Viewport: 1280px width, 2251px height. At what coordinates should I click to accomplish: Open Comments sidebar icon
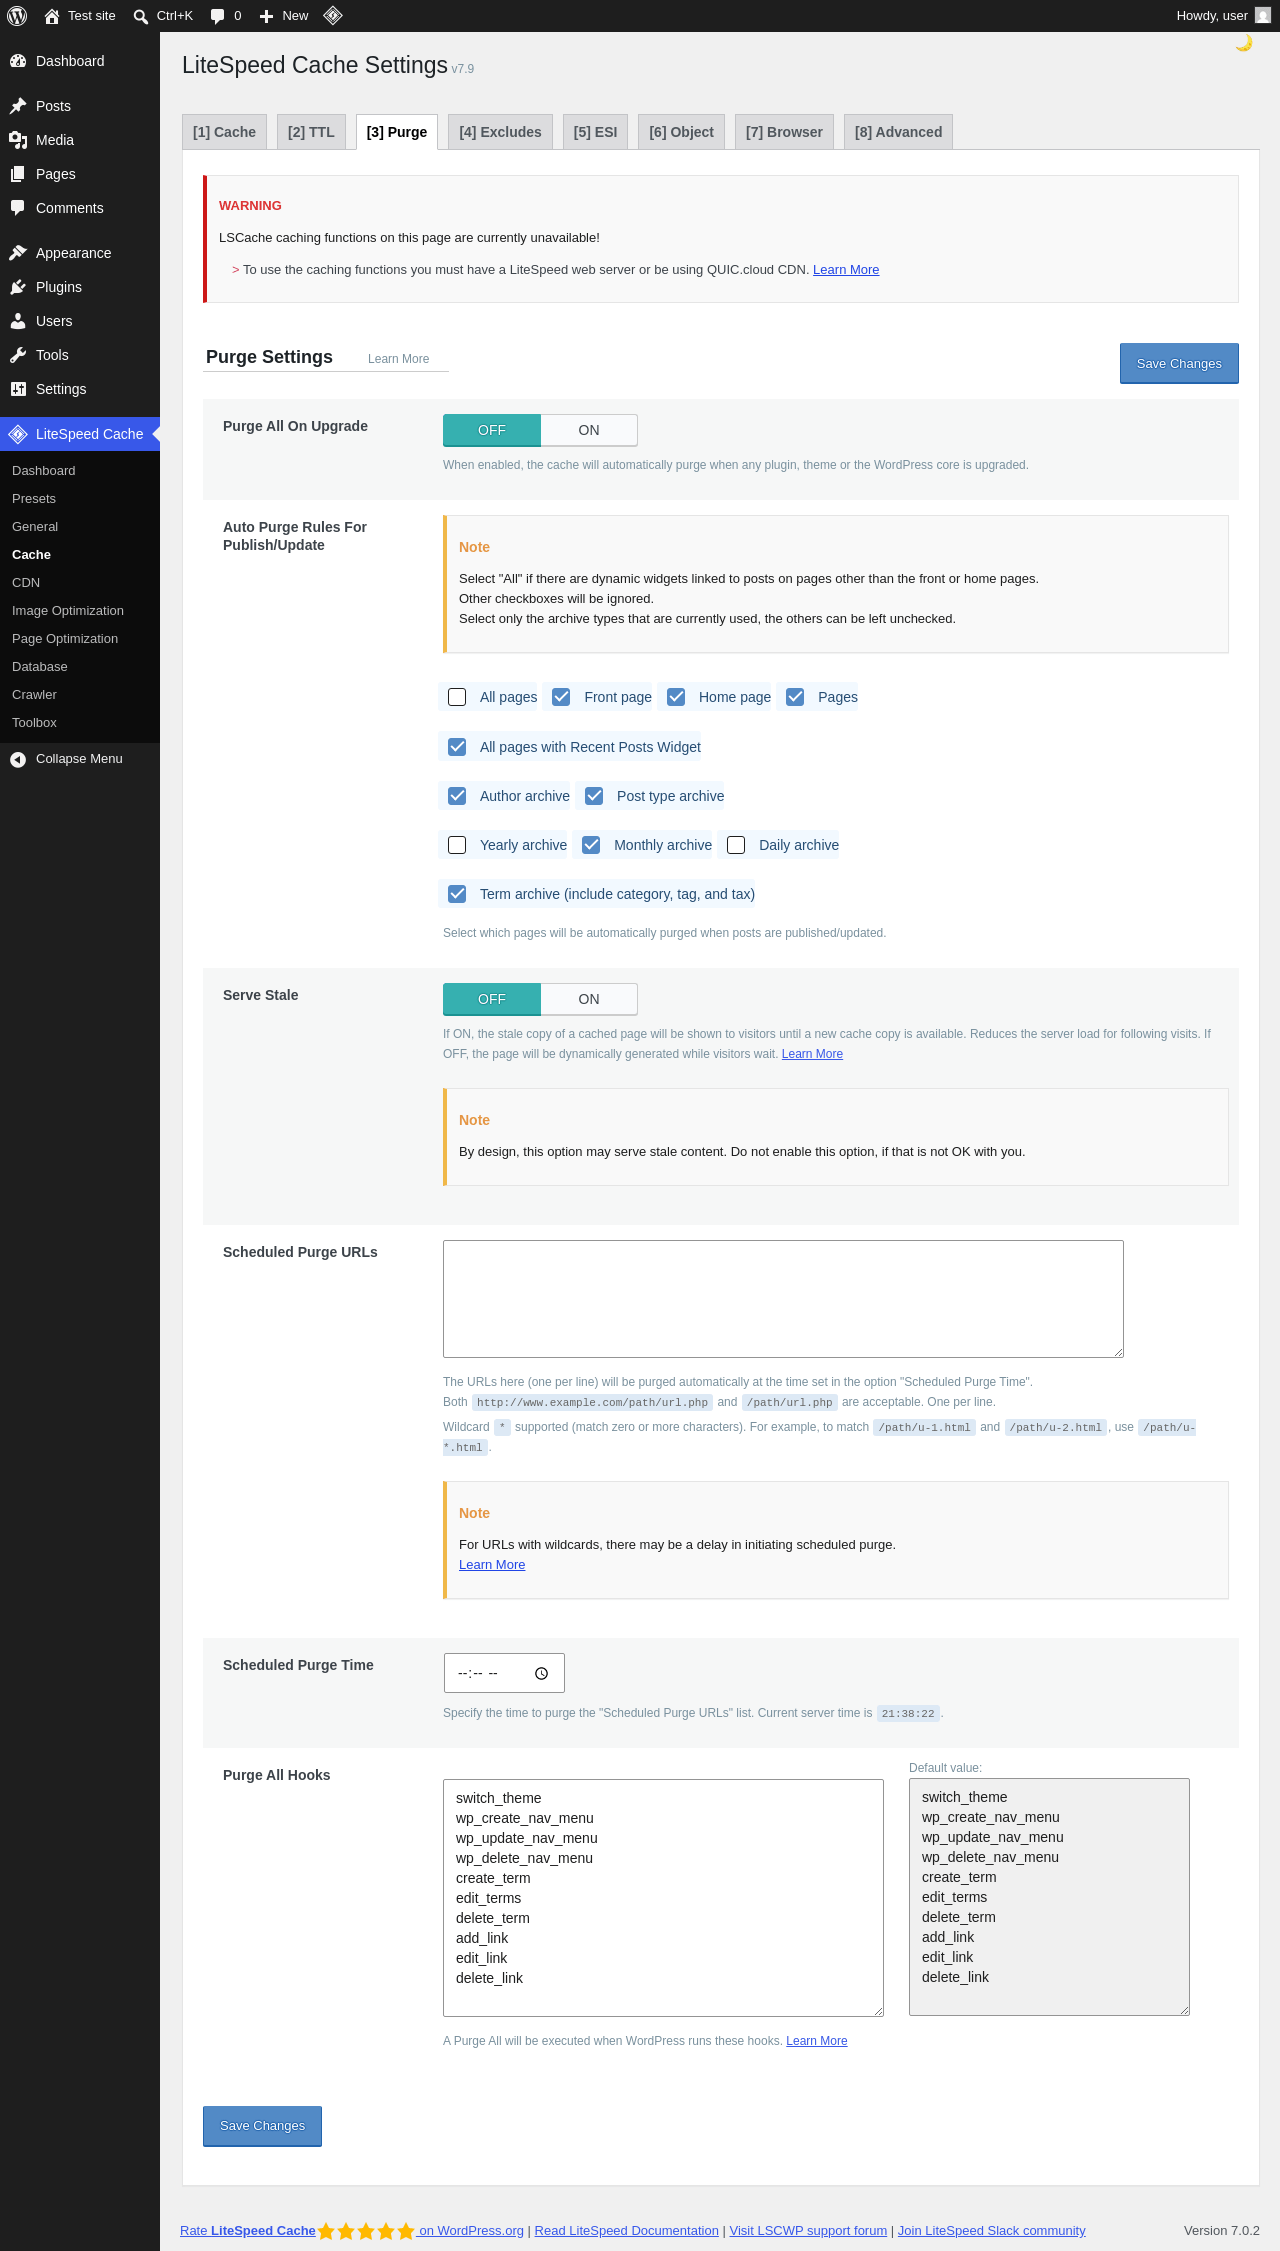click(18, 208)
